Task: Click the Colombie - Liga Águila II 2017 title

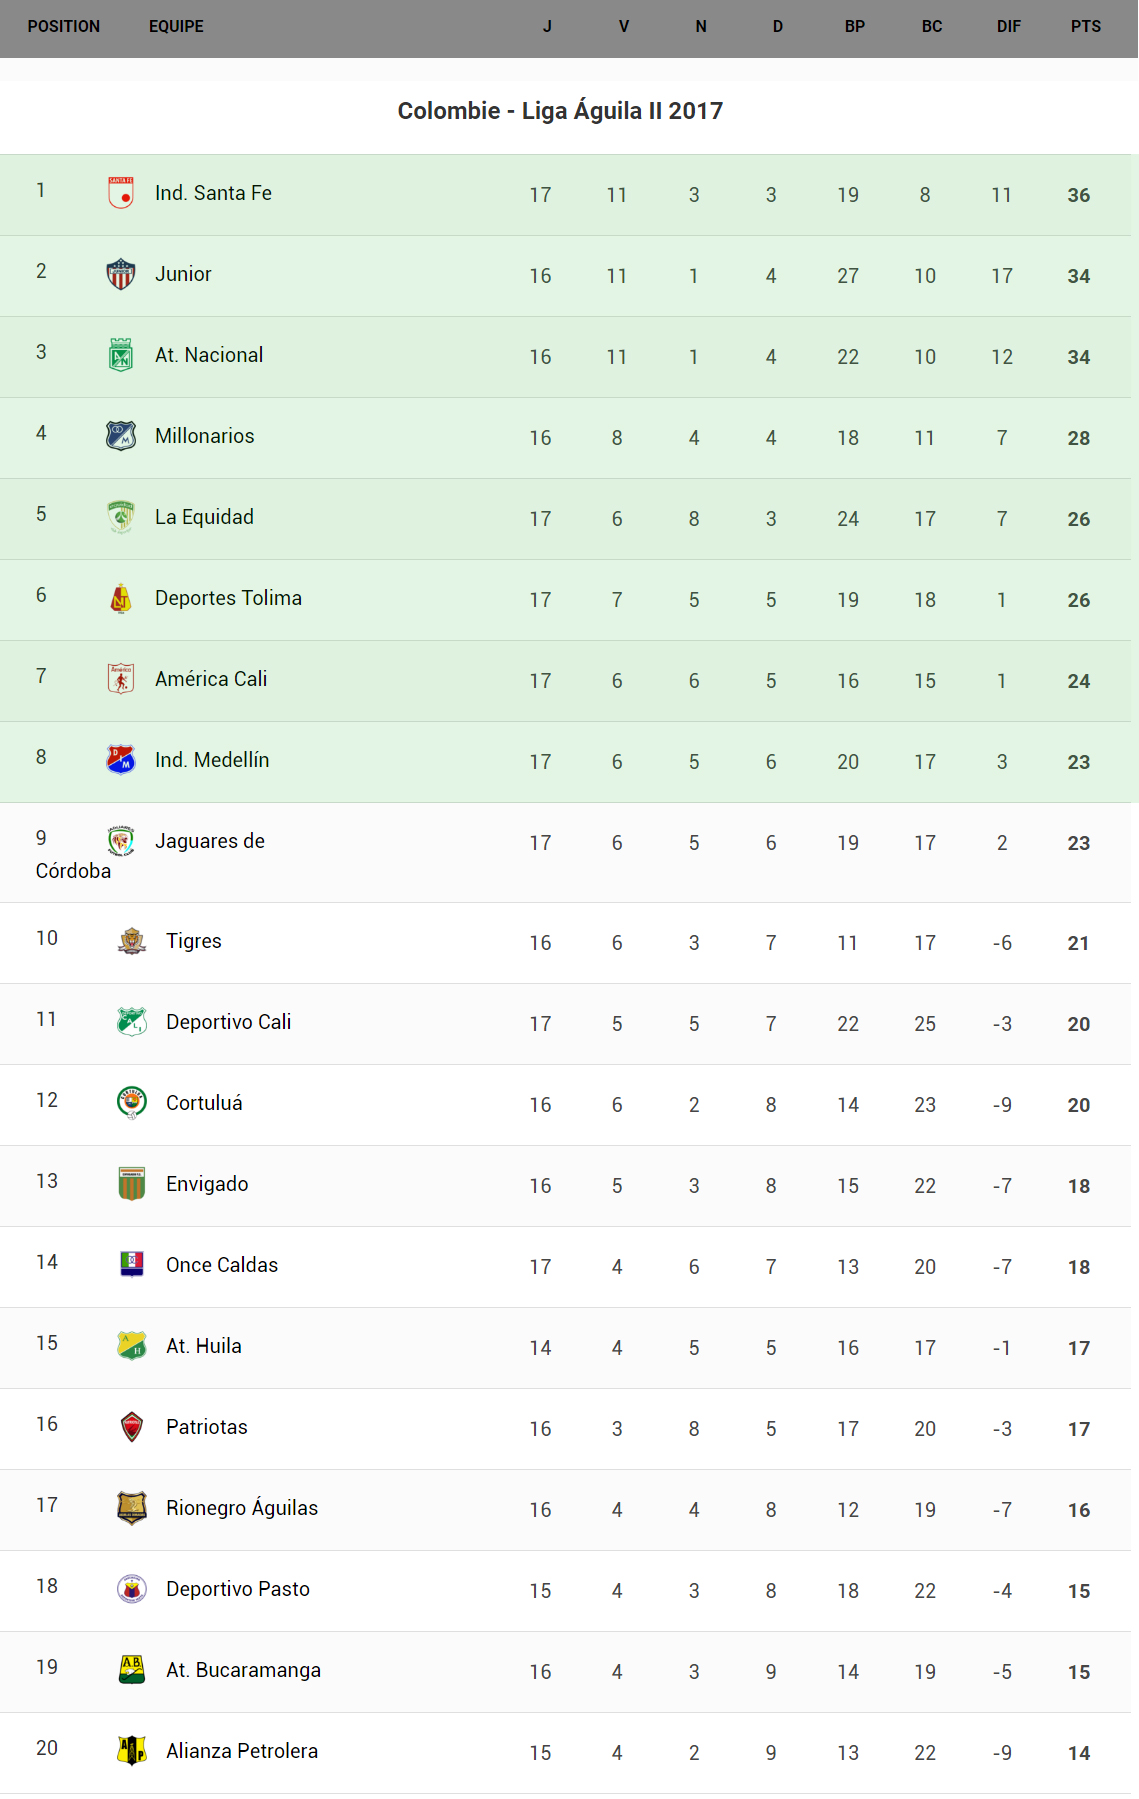Action: 560,111
